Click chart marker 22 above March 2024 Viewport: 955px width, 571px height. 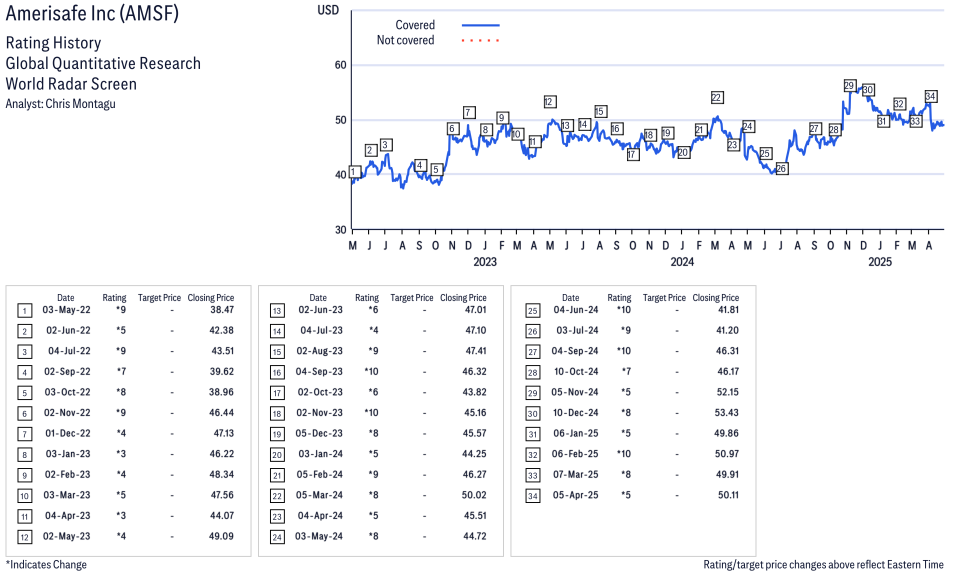[716, 97]
